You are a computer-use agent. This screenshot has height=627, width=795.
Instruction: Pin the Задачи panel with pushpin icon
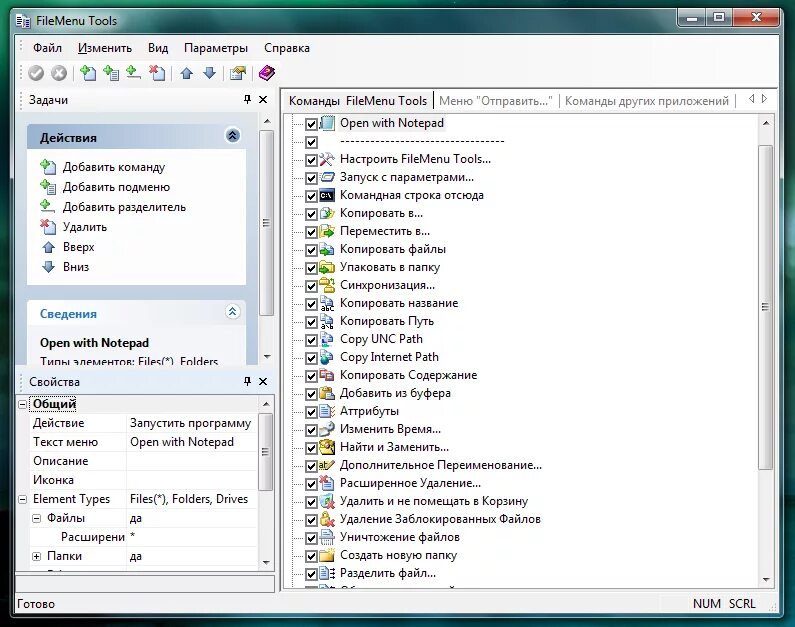(x=247, y=99)
